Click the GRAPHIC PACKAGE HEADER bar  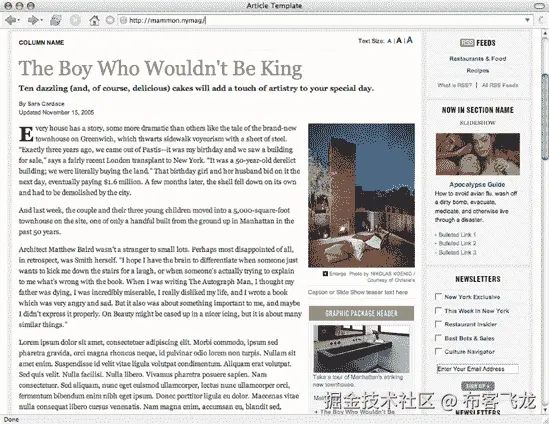361,313
